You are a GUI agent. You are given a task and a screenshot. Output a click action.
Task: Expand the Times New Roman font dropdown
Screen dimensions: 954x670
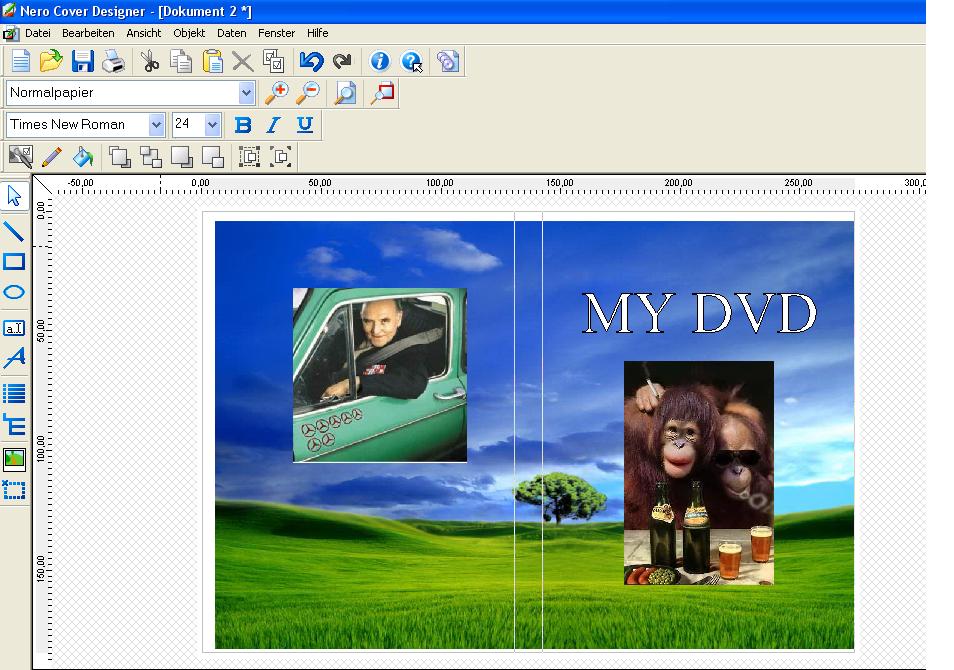pos(156,125)
